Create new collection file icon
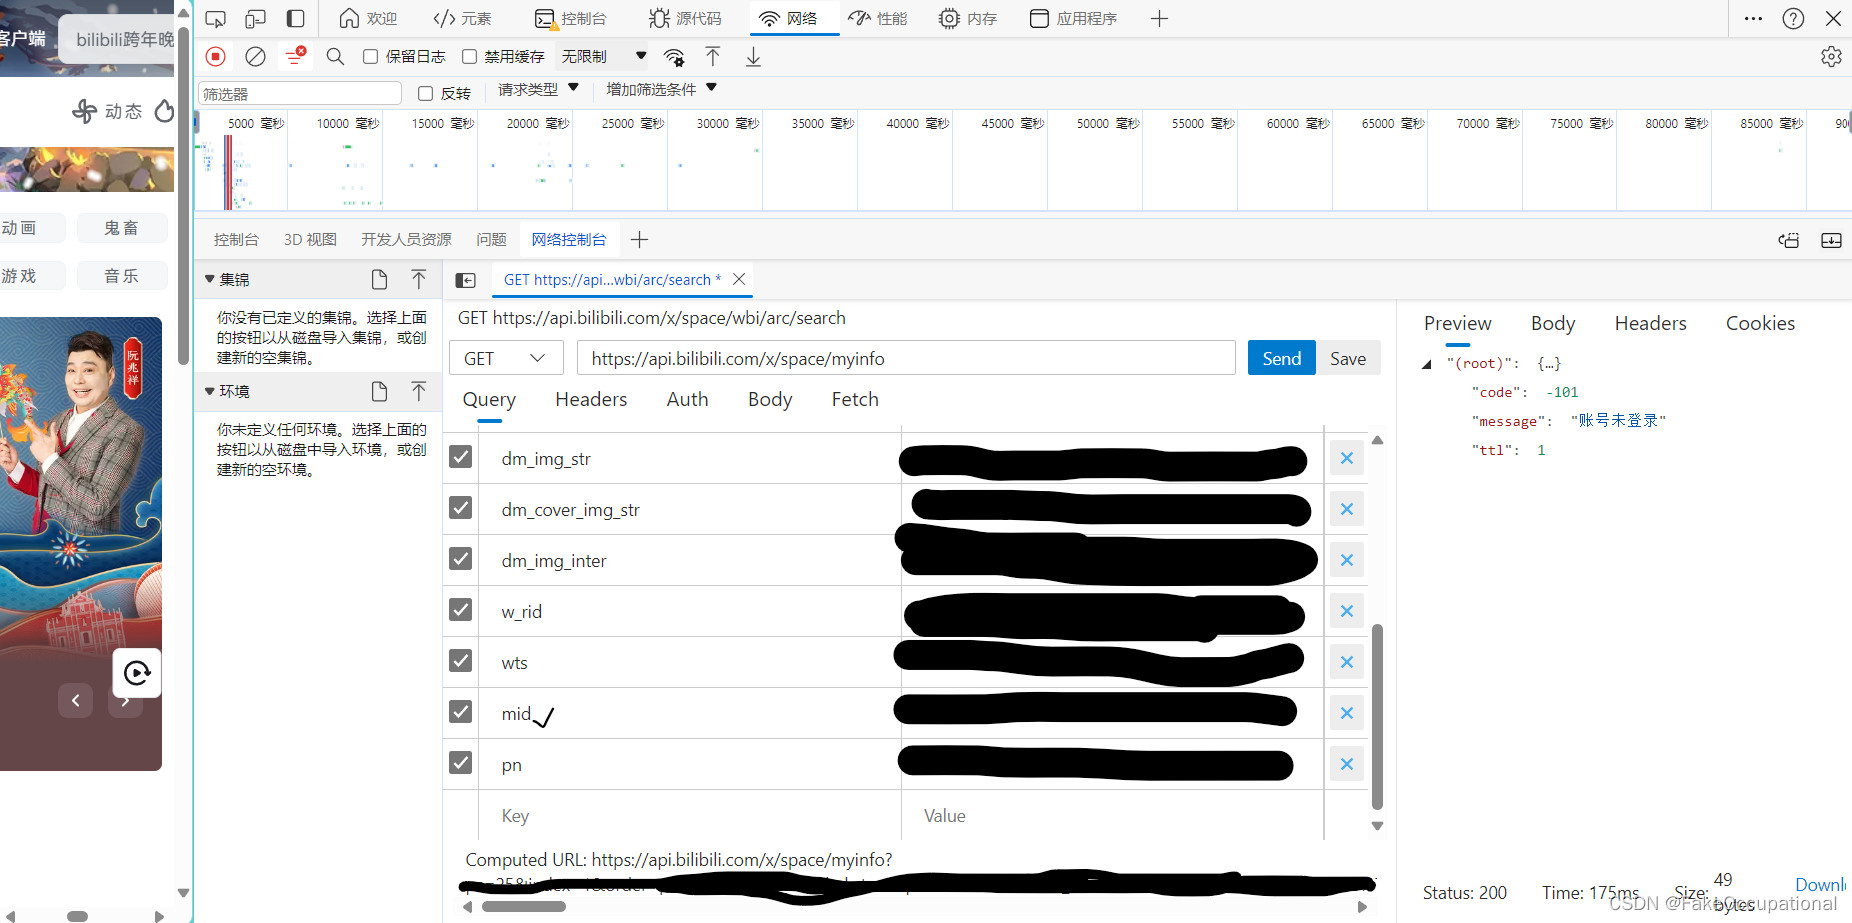 [379, 279]
